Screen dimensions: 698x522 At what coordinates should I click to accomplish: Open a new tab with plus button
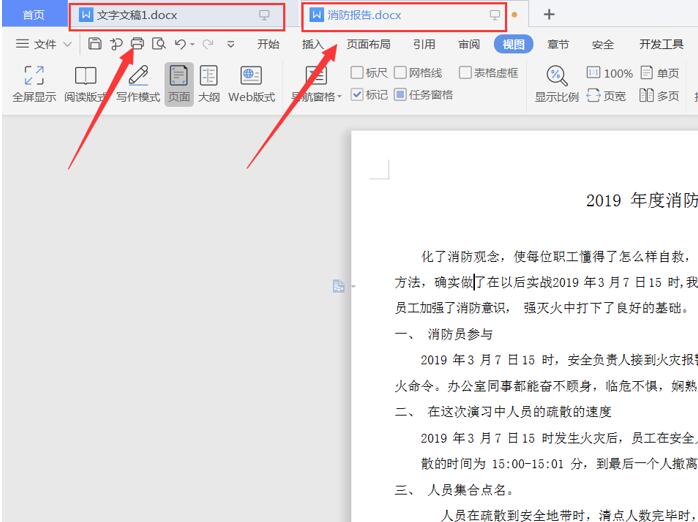(549, 15)
